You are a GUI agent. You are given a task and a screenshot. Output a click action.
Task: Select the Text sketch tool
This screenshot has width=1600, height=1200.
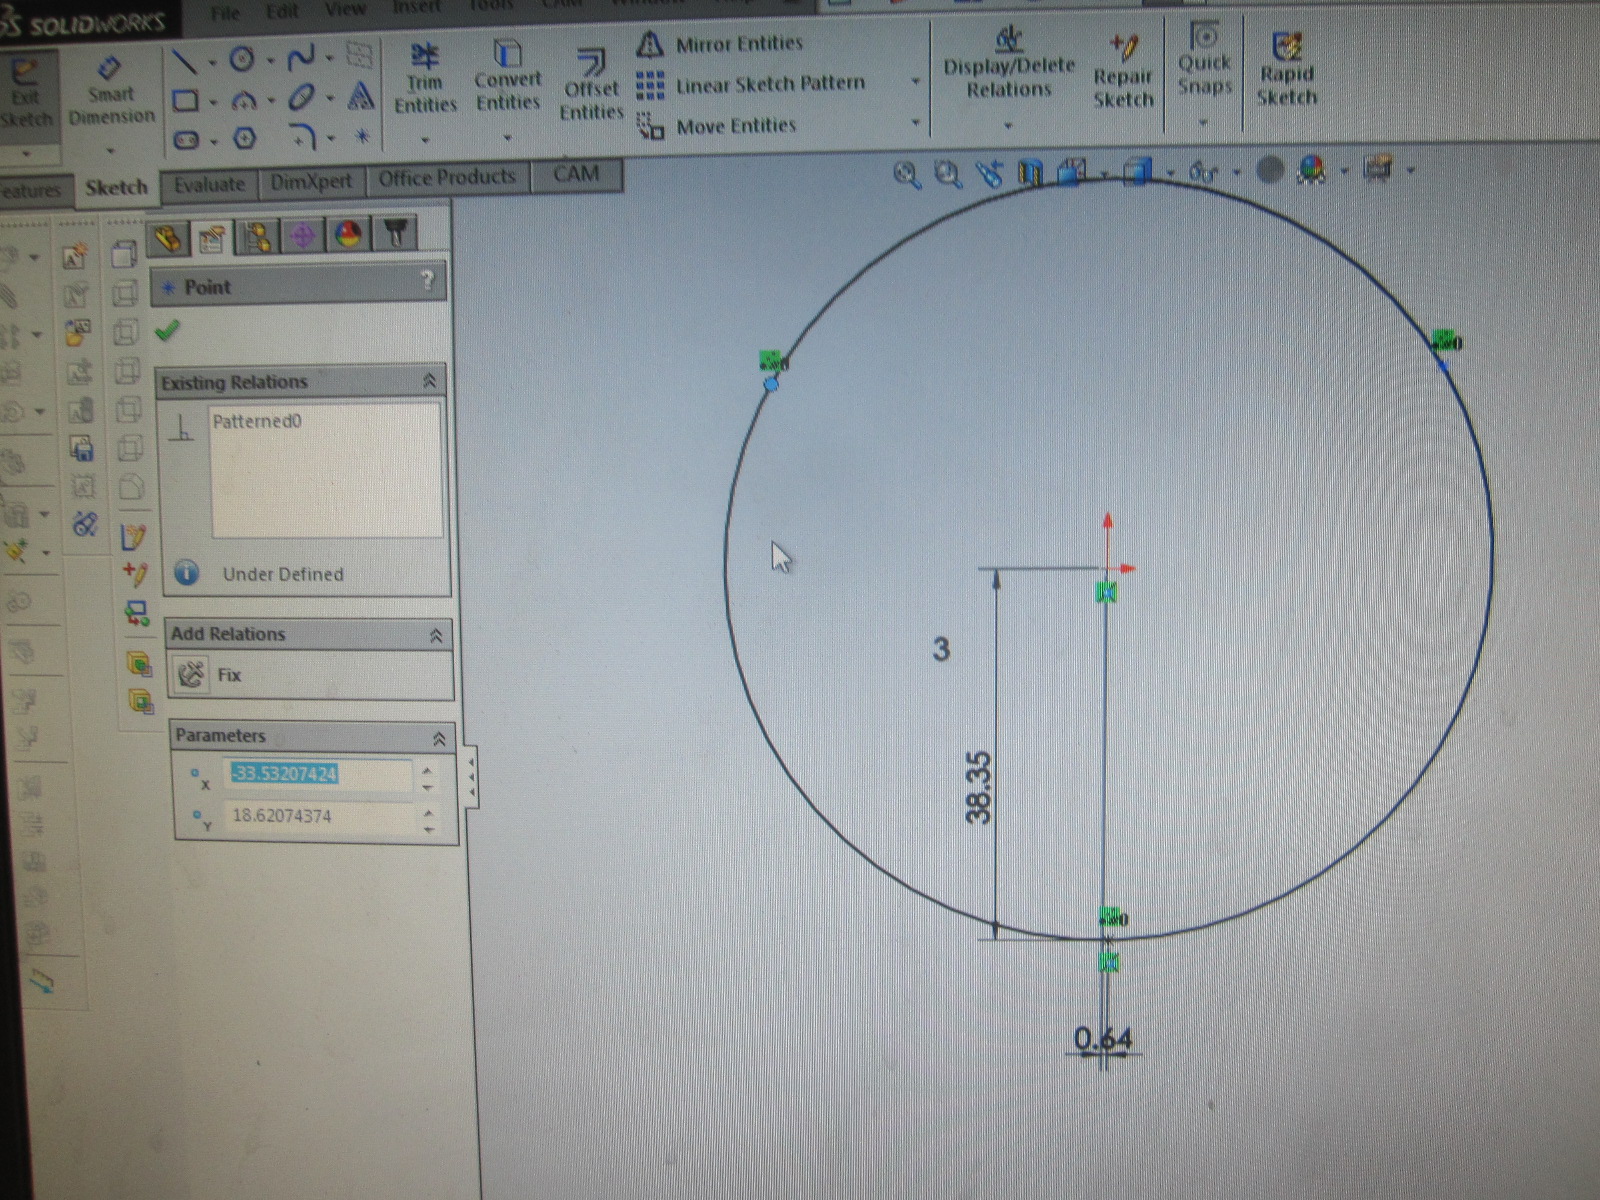(x=361, y=96)
